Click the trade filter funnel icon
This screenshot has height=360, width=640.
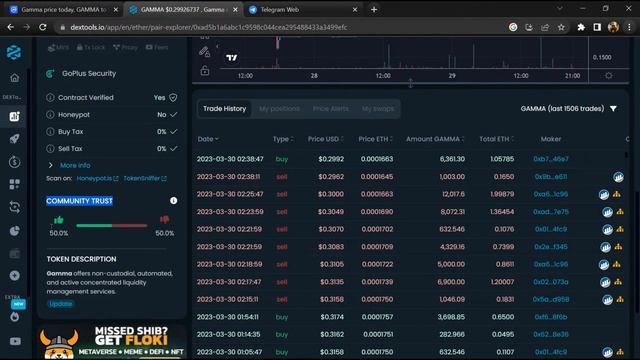pyautogui.click(x=613, y=109)
